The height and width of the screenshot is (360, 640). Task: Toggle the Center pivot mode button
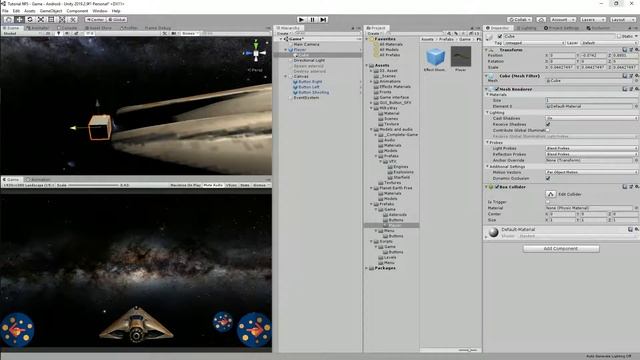point(95,19)
